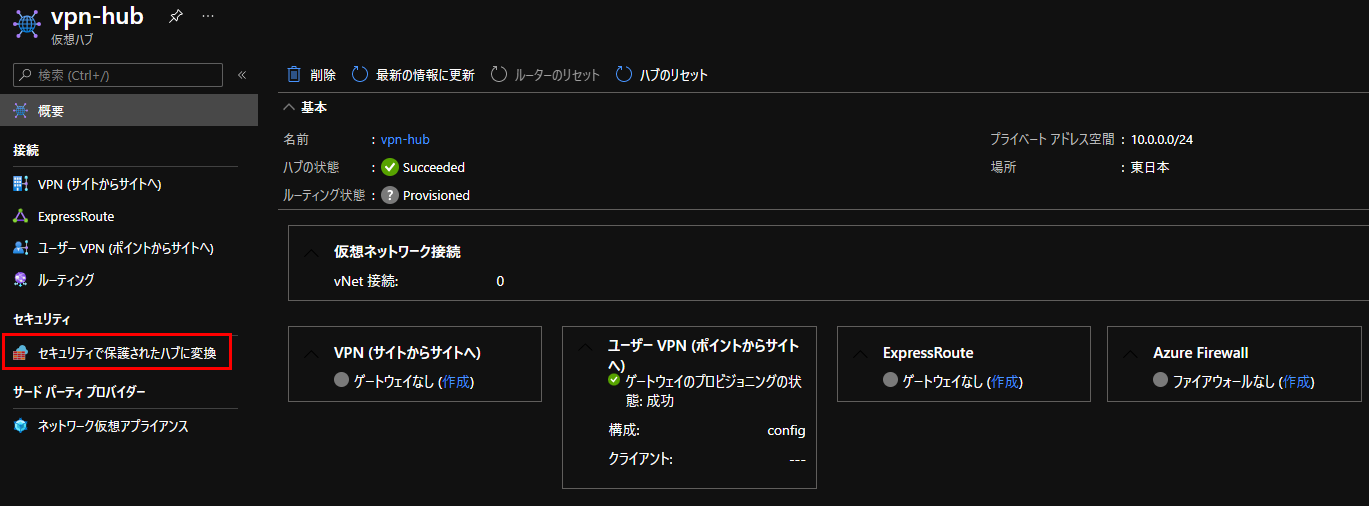Click the config value in user VPN card
This screenshot has height=506, width=1369.
786,430
